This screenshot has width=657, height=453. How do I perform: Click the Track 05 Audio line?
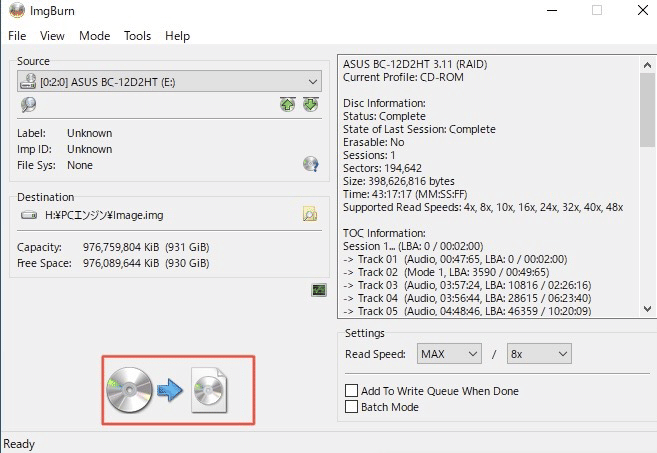[x=467, y=311]
